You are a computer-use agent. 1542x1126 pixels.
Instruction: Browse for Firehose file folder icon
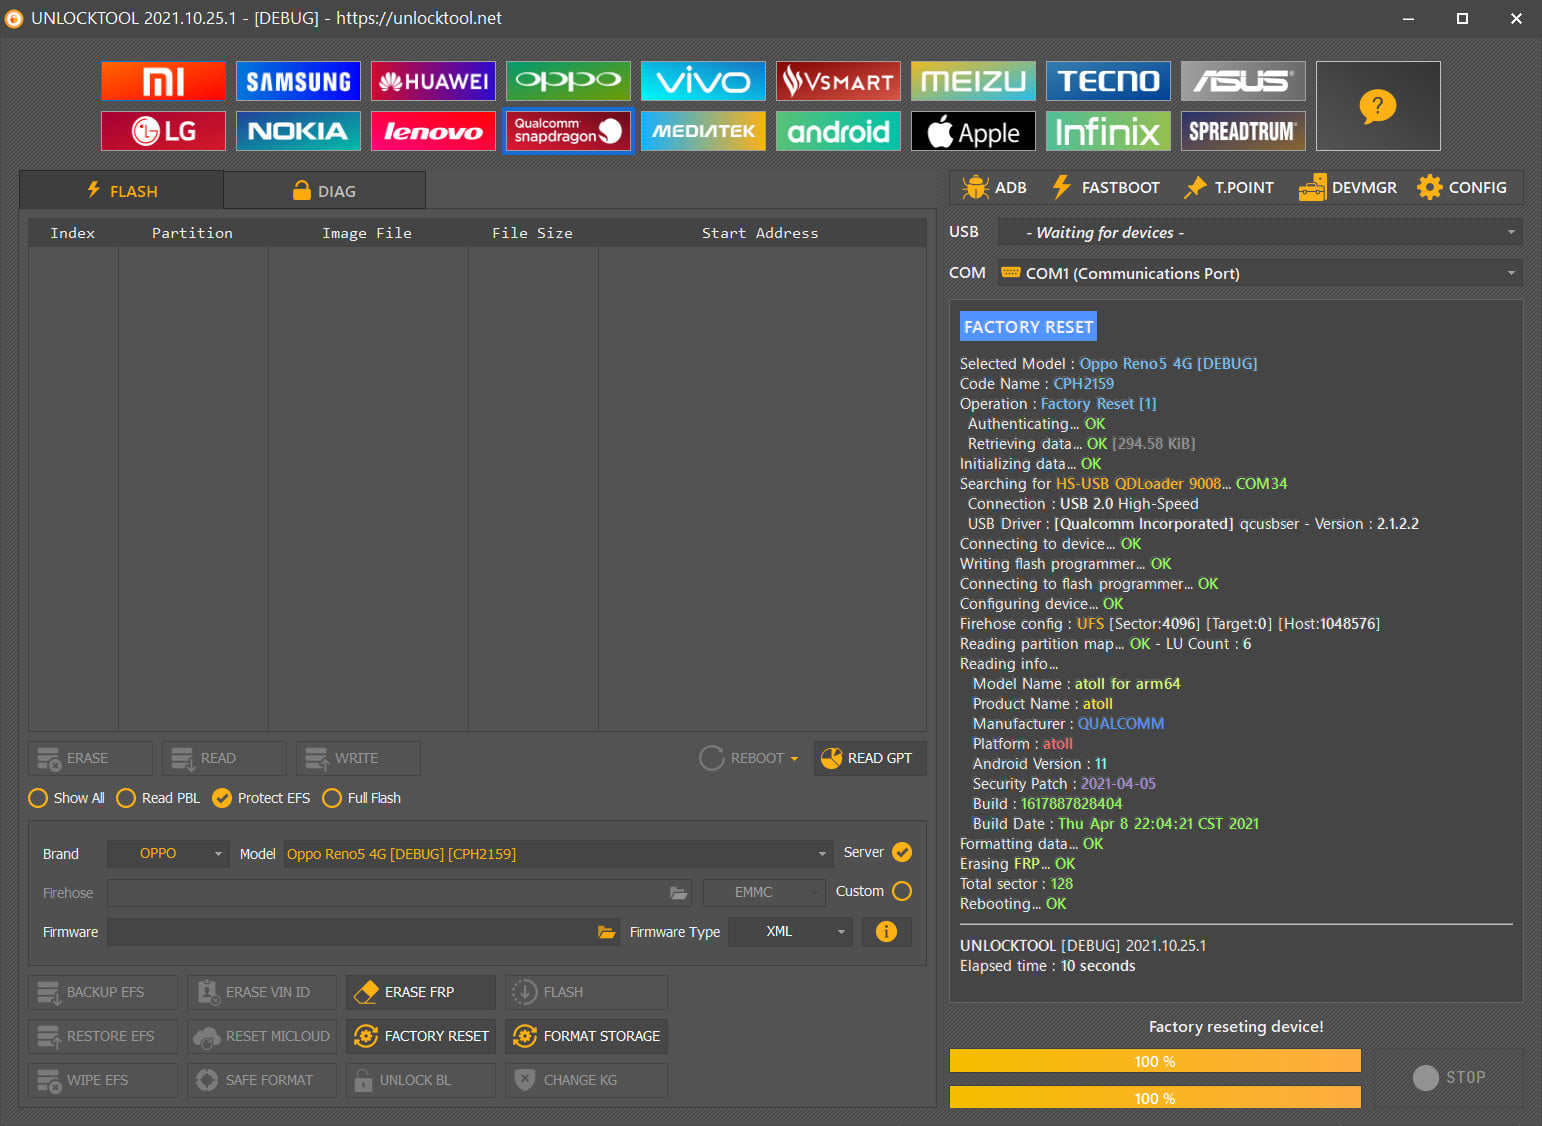679,893
